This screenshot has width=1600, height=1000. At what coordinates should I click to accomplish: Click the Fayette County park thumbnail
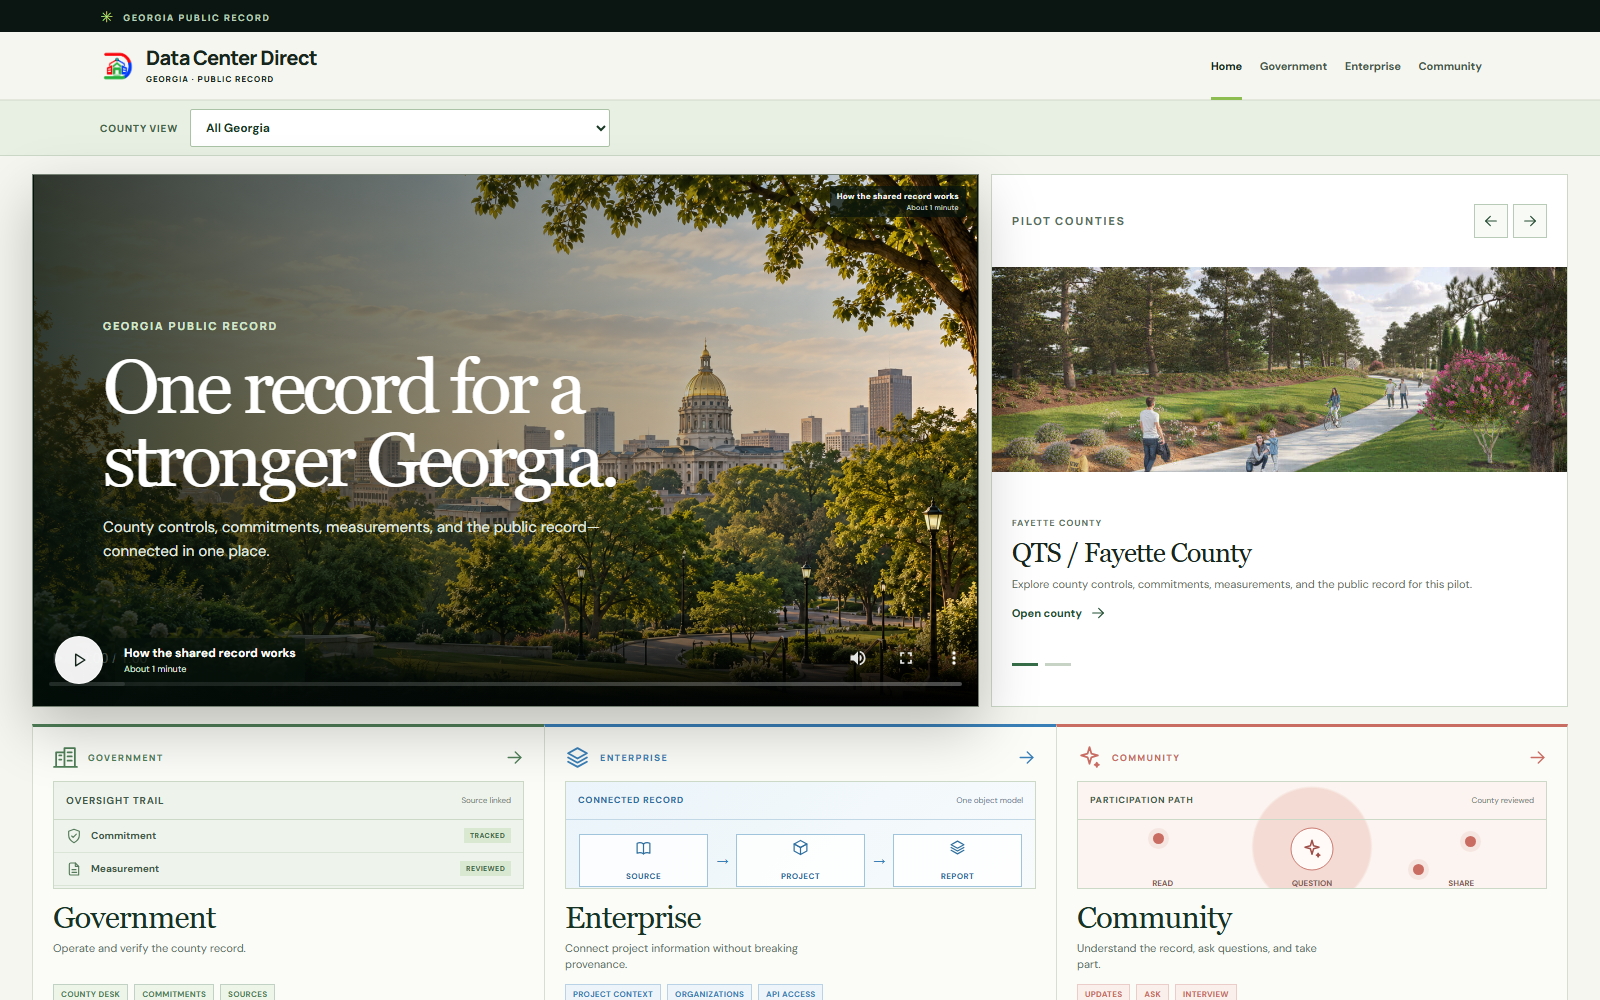[1279, 369]
